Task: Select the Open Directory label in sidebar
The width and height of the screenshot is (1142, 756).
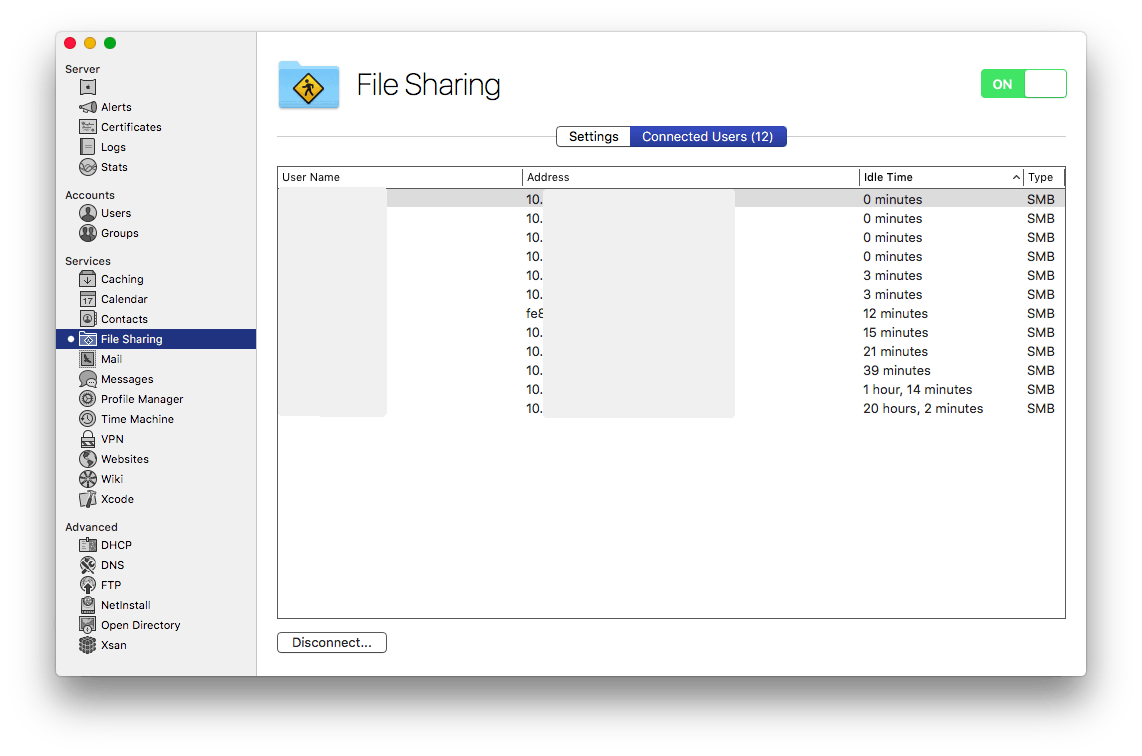Action: (x=141, y=625)
